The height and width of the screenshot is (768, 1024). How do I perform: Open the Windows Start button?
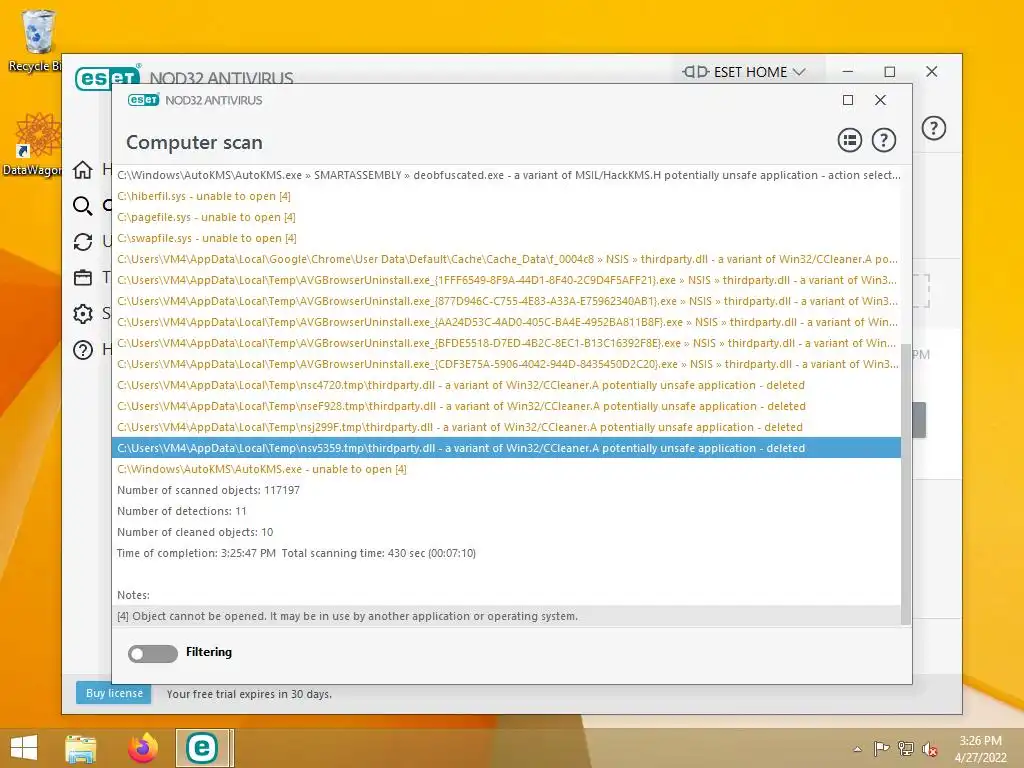point(24,748)
